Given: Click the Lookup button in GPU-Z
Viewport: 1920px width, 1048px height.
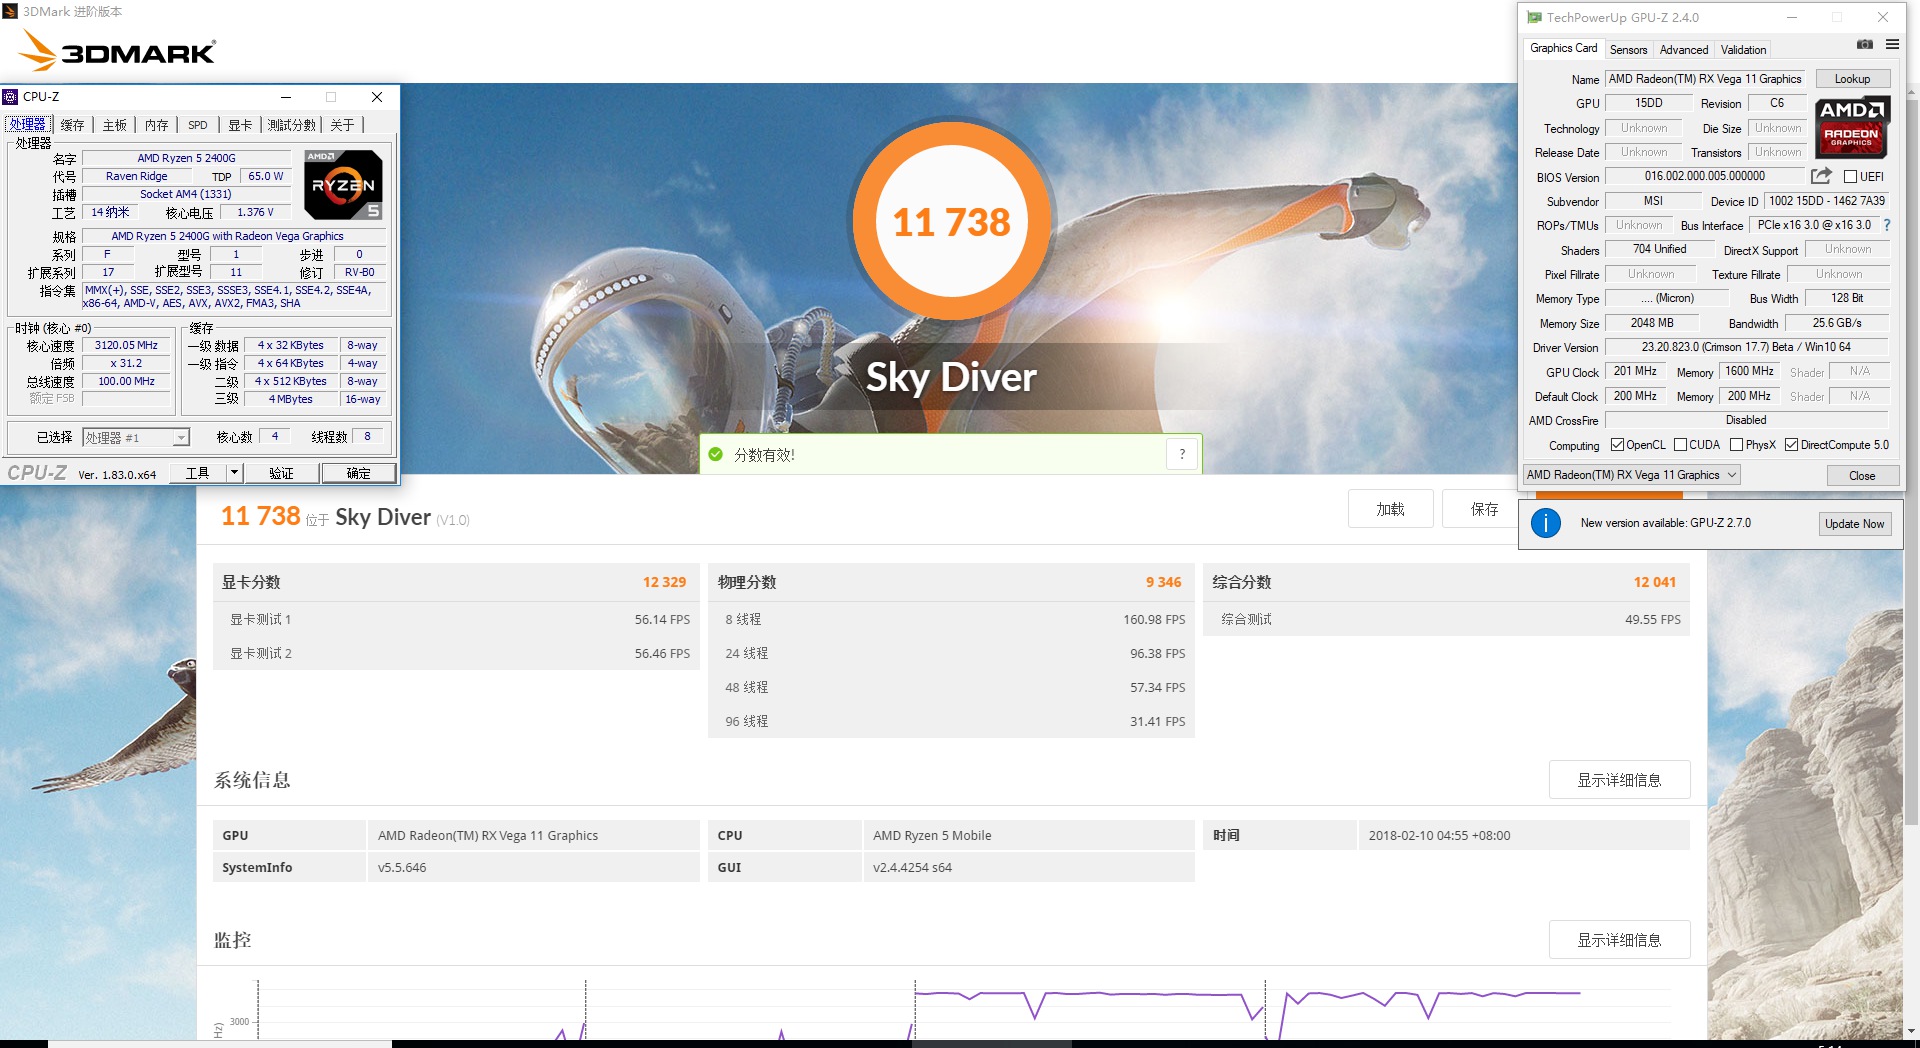Looking at the screenshot, I should pos(1852,79).
